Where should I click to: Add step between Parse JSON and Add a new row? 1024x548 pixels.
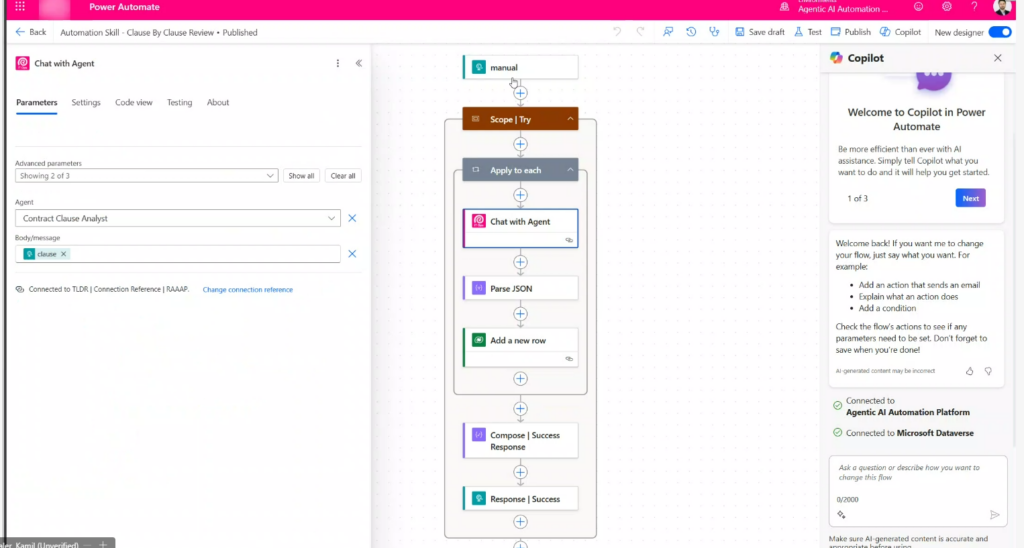click(520, 314)
